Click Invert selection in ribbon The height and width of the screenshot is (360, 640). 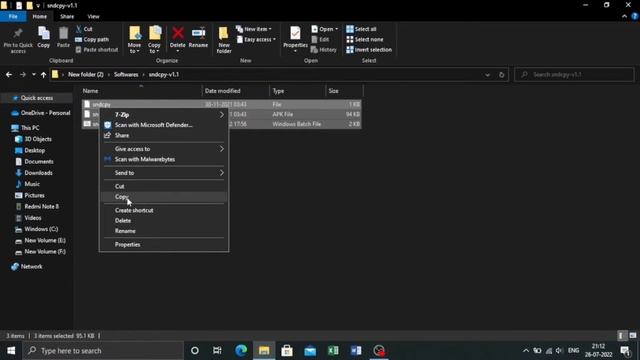point(369,50)
